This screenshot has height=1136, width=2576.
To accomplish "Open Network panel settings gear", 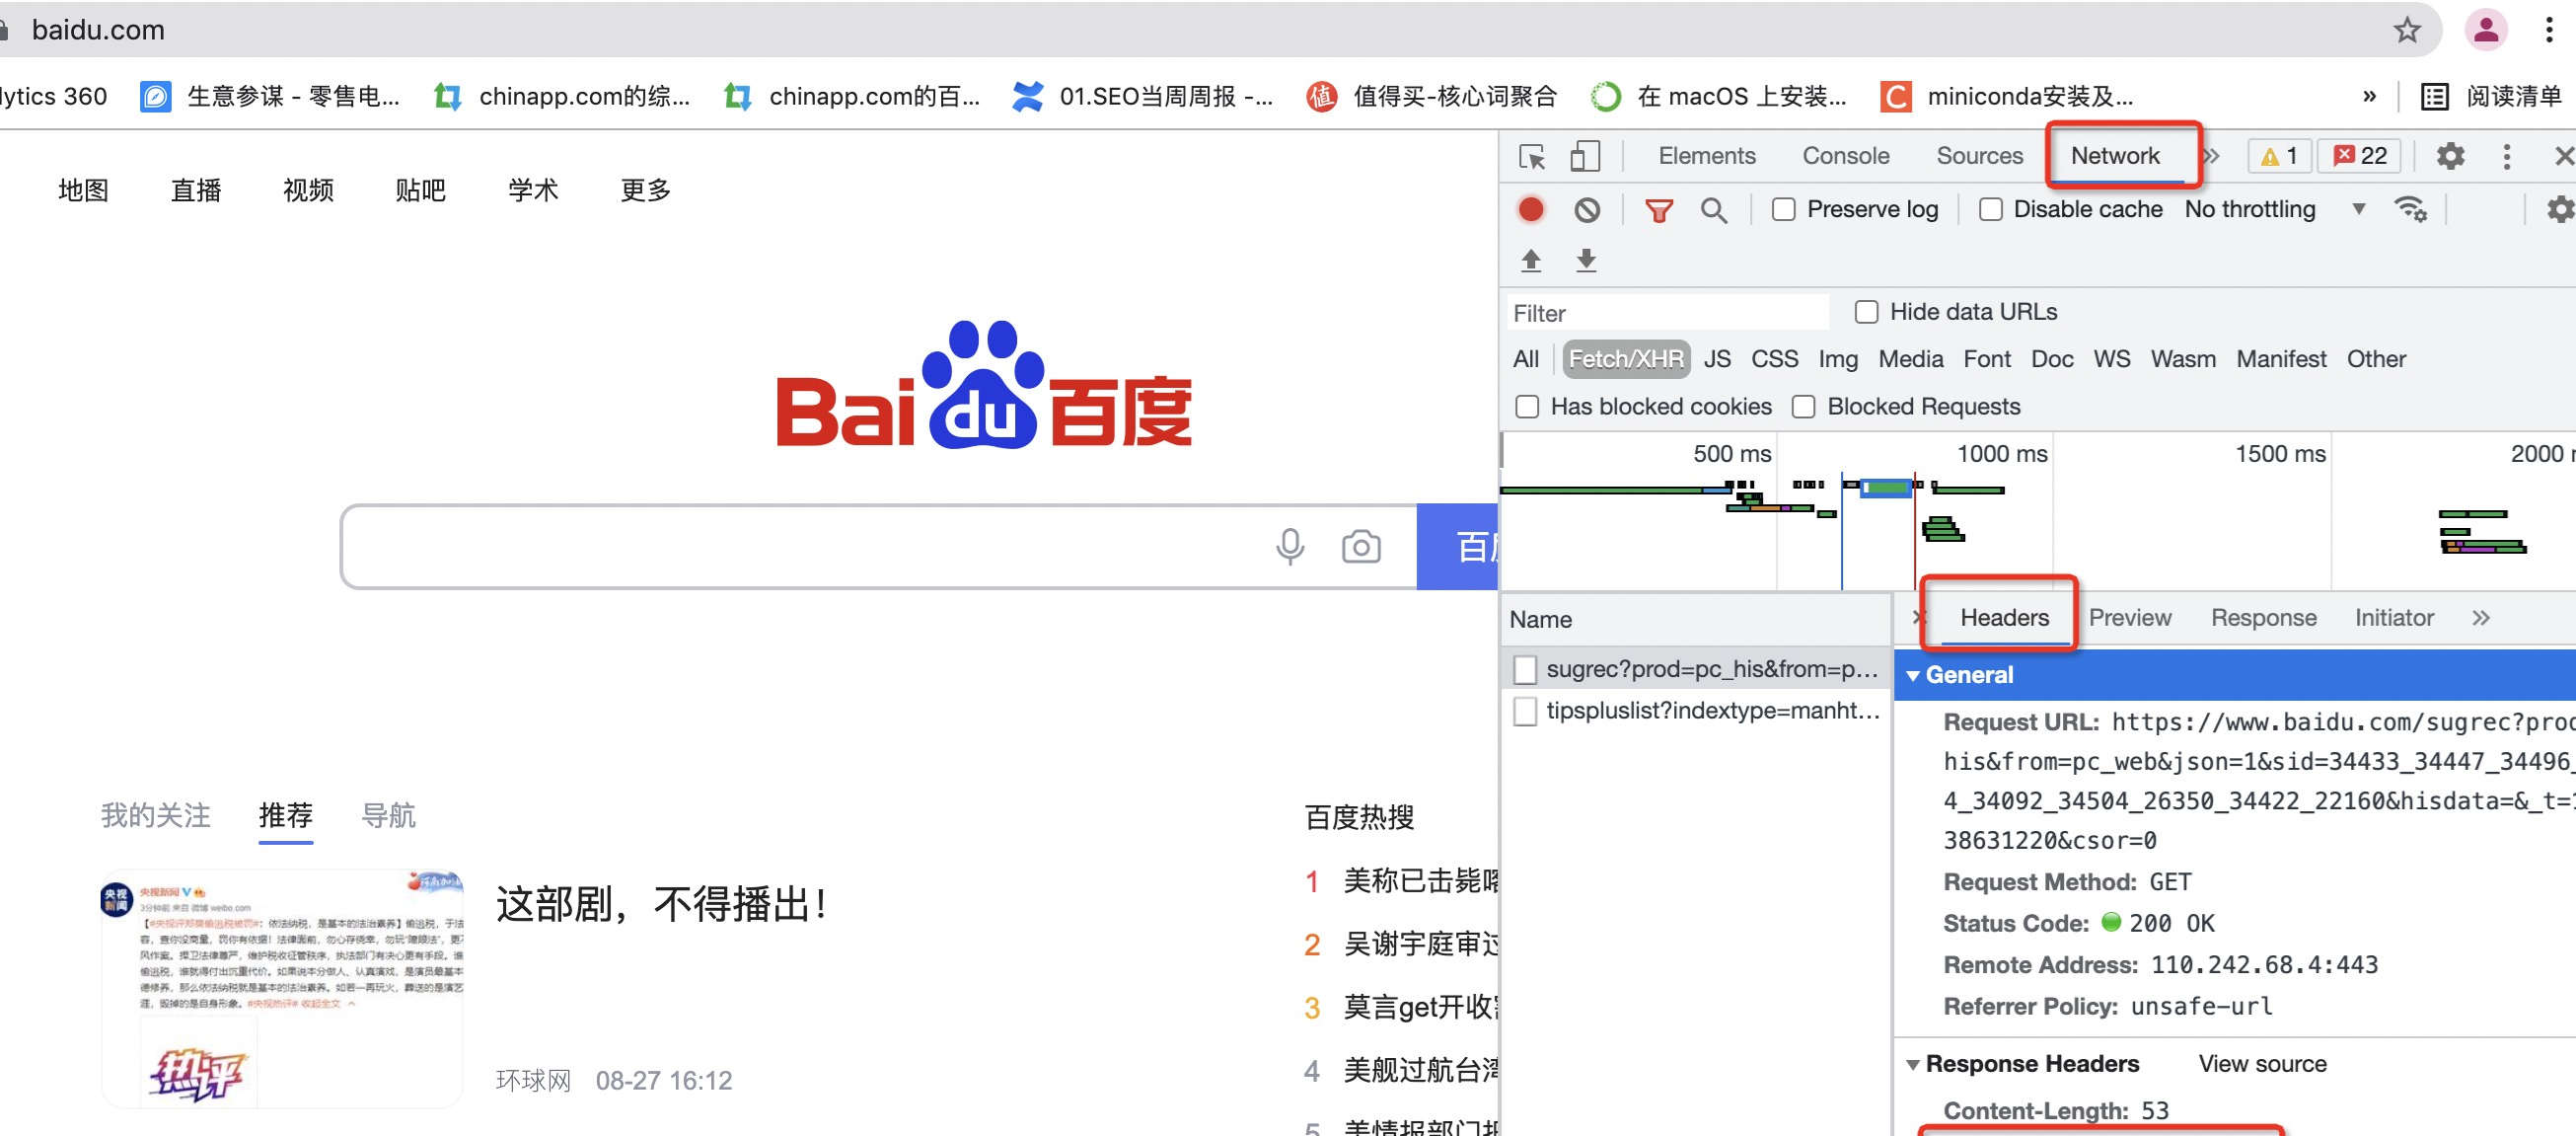I will (x=2560, y=210).
